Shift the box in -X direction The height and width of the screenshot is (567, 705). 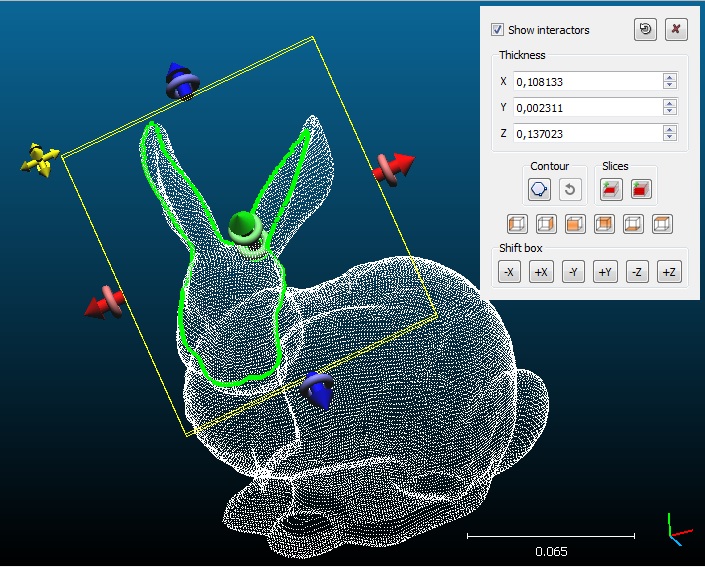[x=509, y=272]
